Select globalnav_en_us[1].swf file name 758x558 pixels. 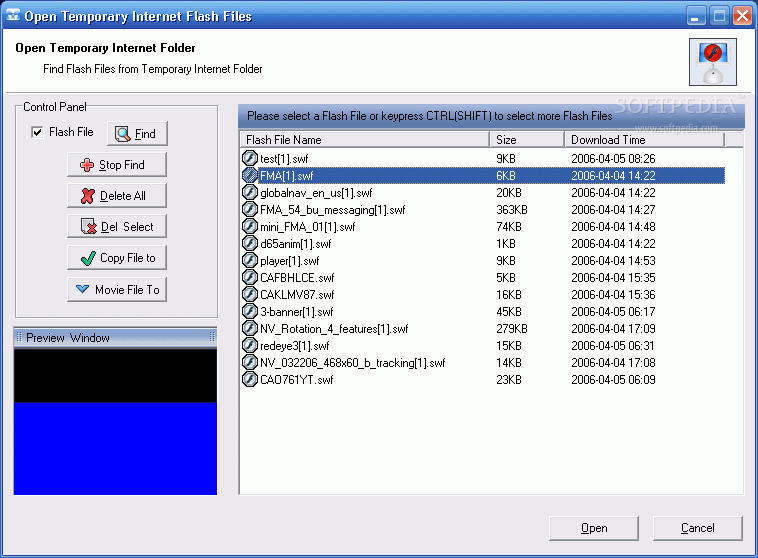point(316,193)
